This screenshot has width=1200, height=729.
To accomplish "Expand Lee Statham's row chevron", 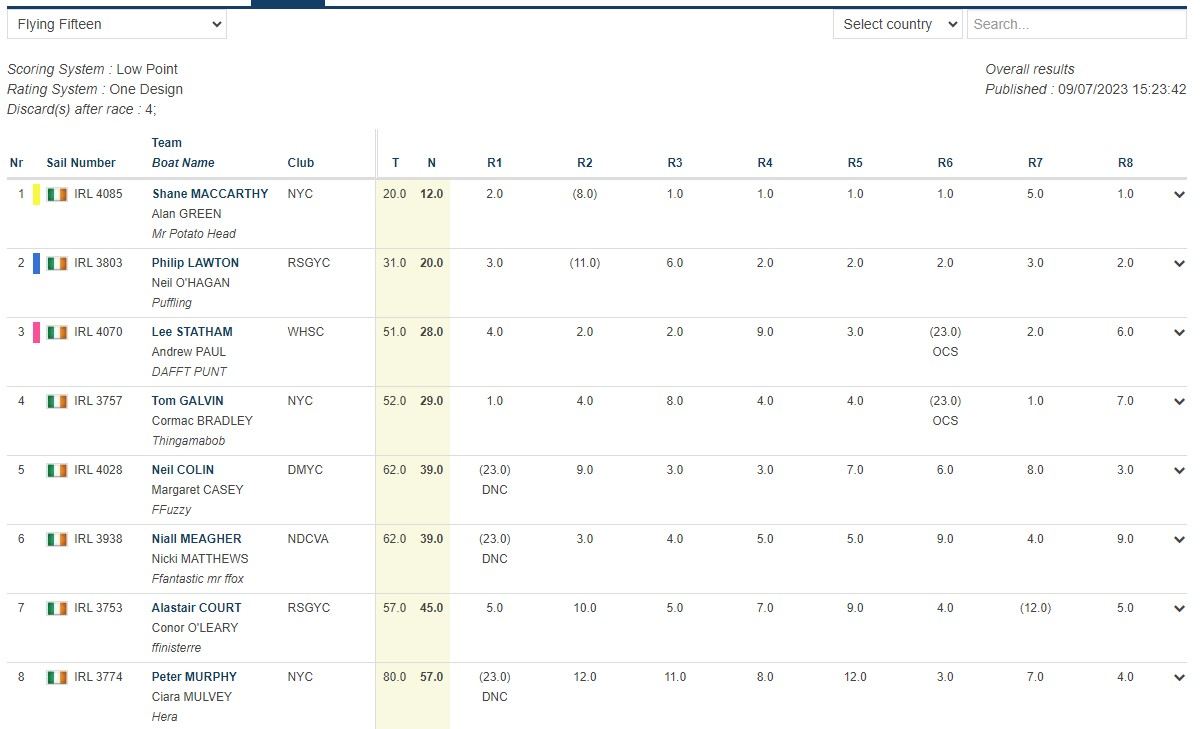I will 1180,333.
